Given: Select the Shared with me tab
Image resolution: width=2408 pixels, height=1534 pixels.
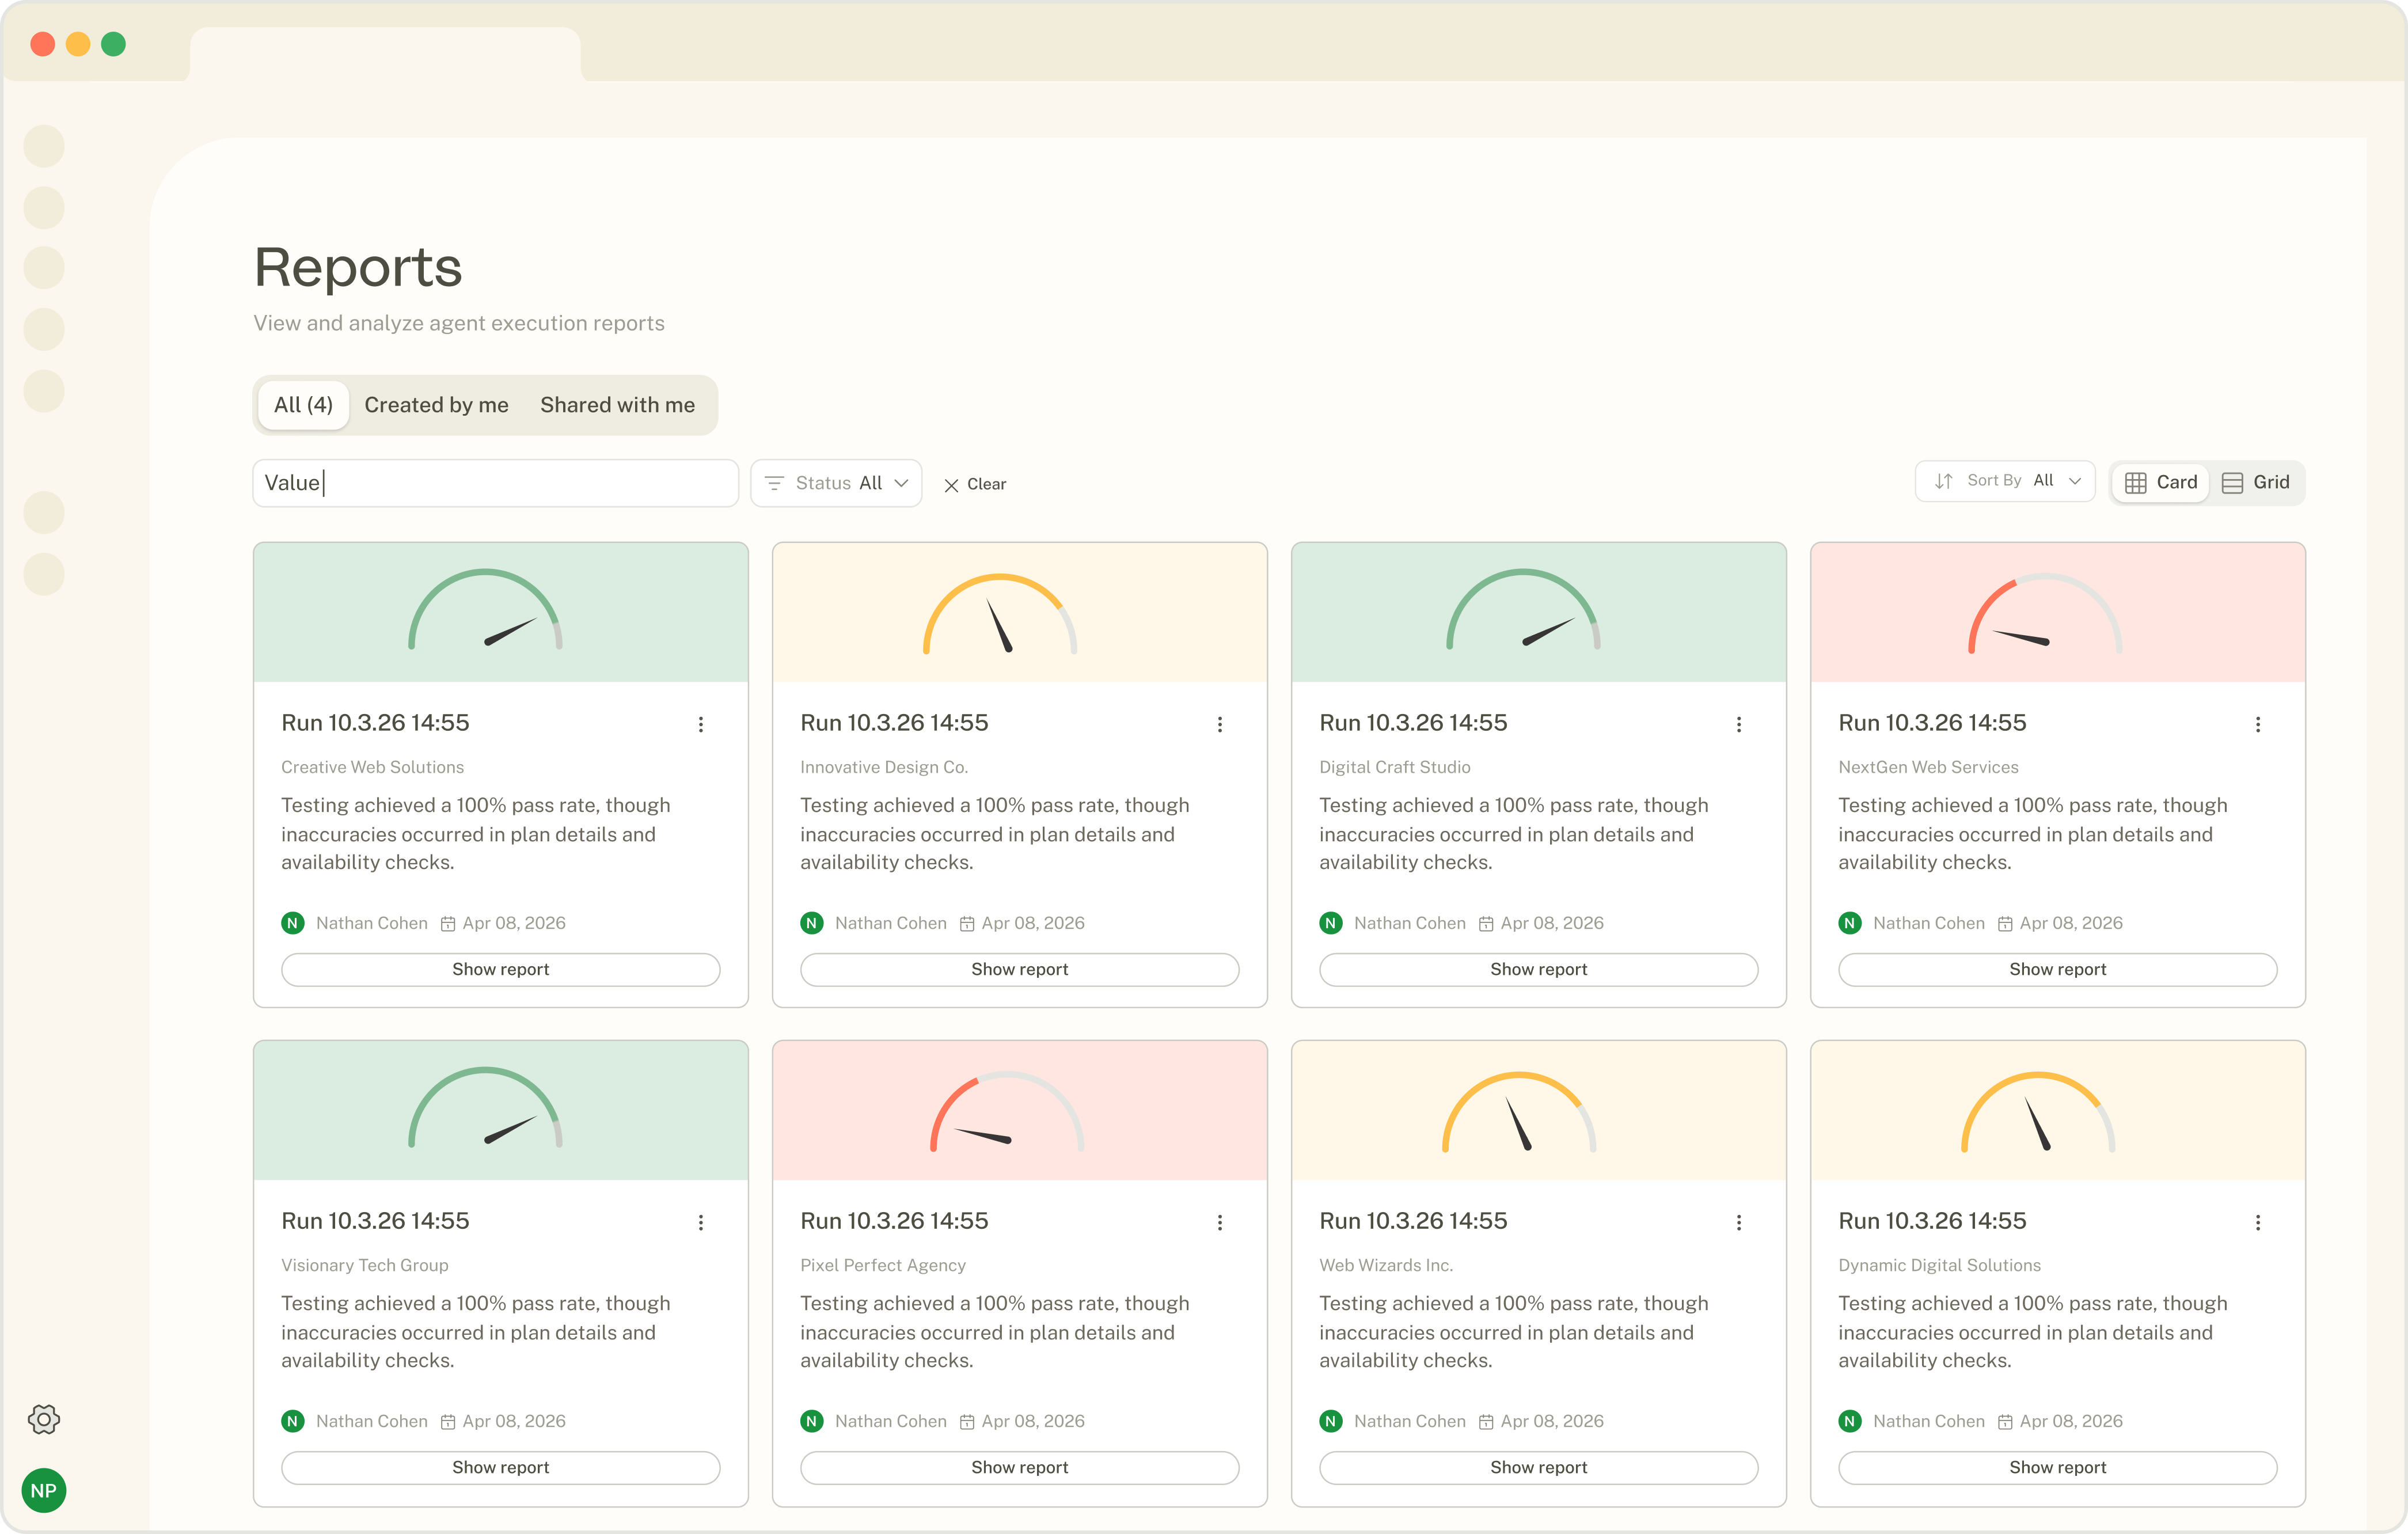Looking at the screenshot, I should coord(617,405).
